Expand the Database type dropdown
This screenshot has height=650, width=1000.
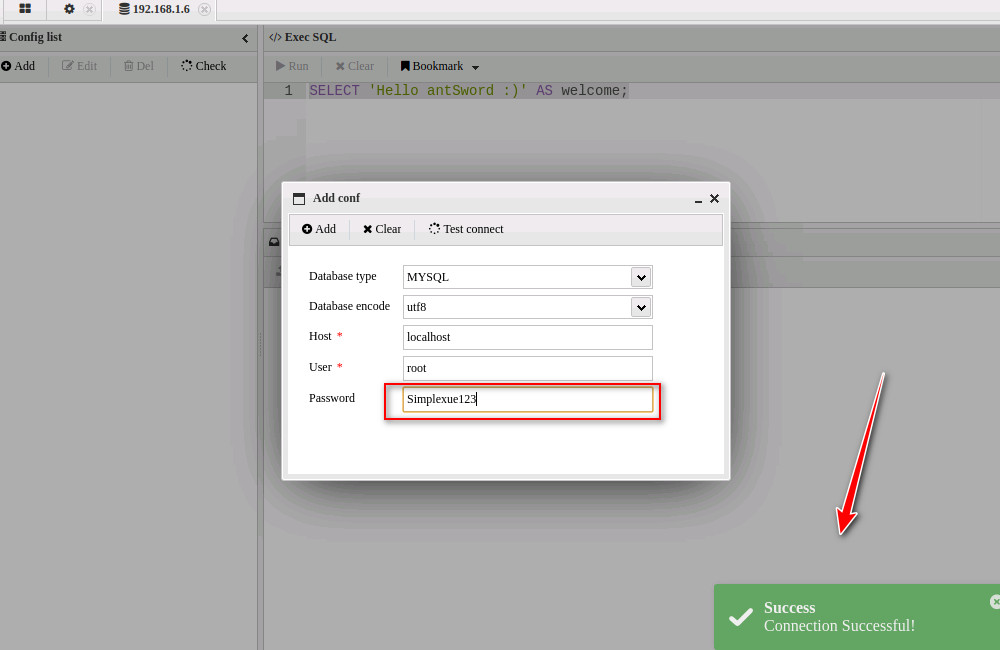[641, 277]
